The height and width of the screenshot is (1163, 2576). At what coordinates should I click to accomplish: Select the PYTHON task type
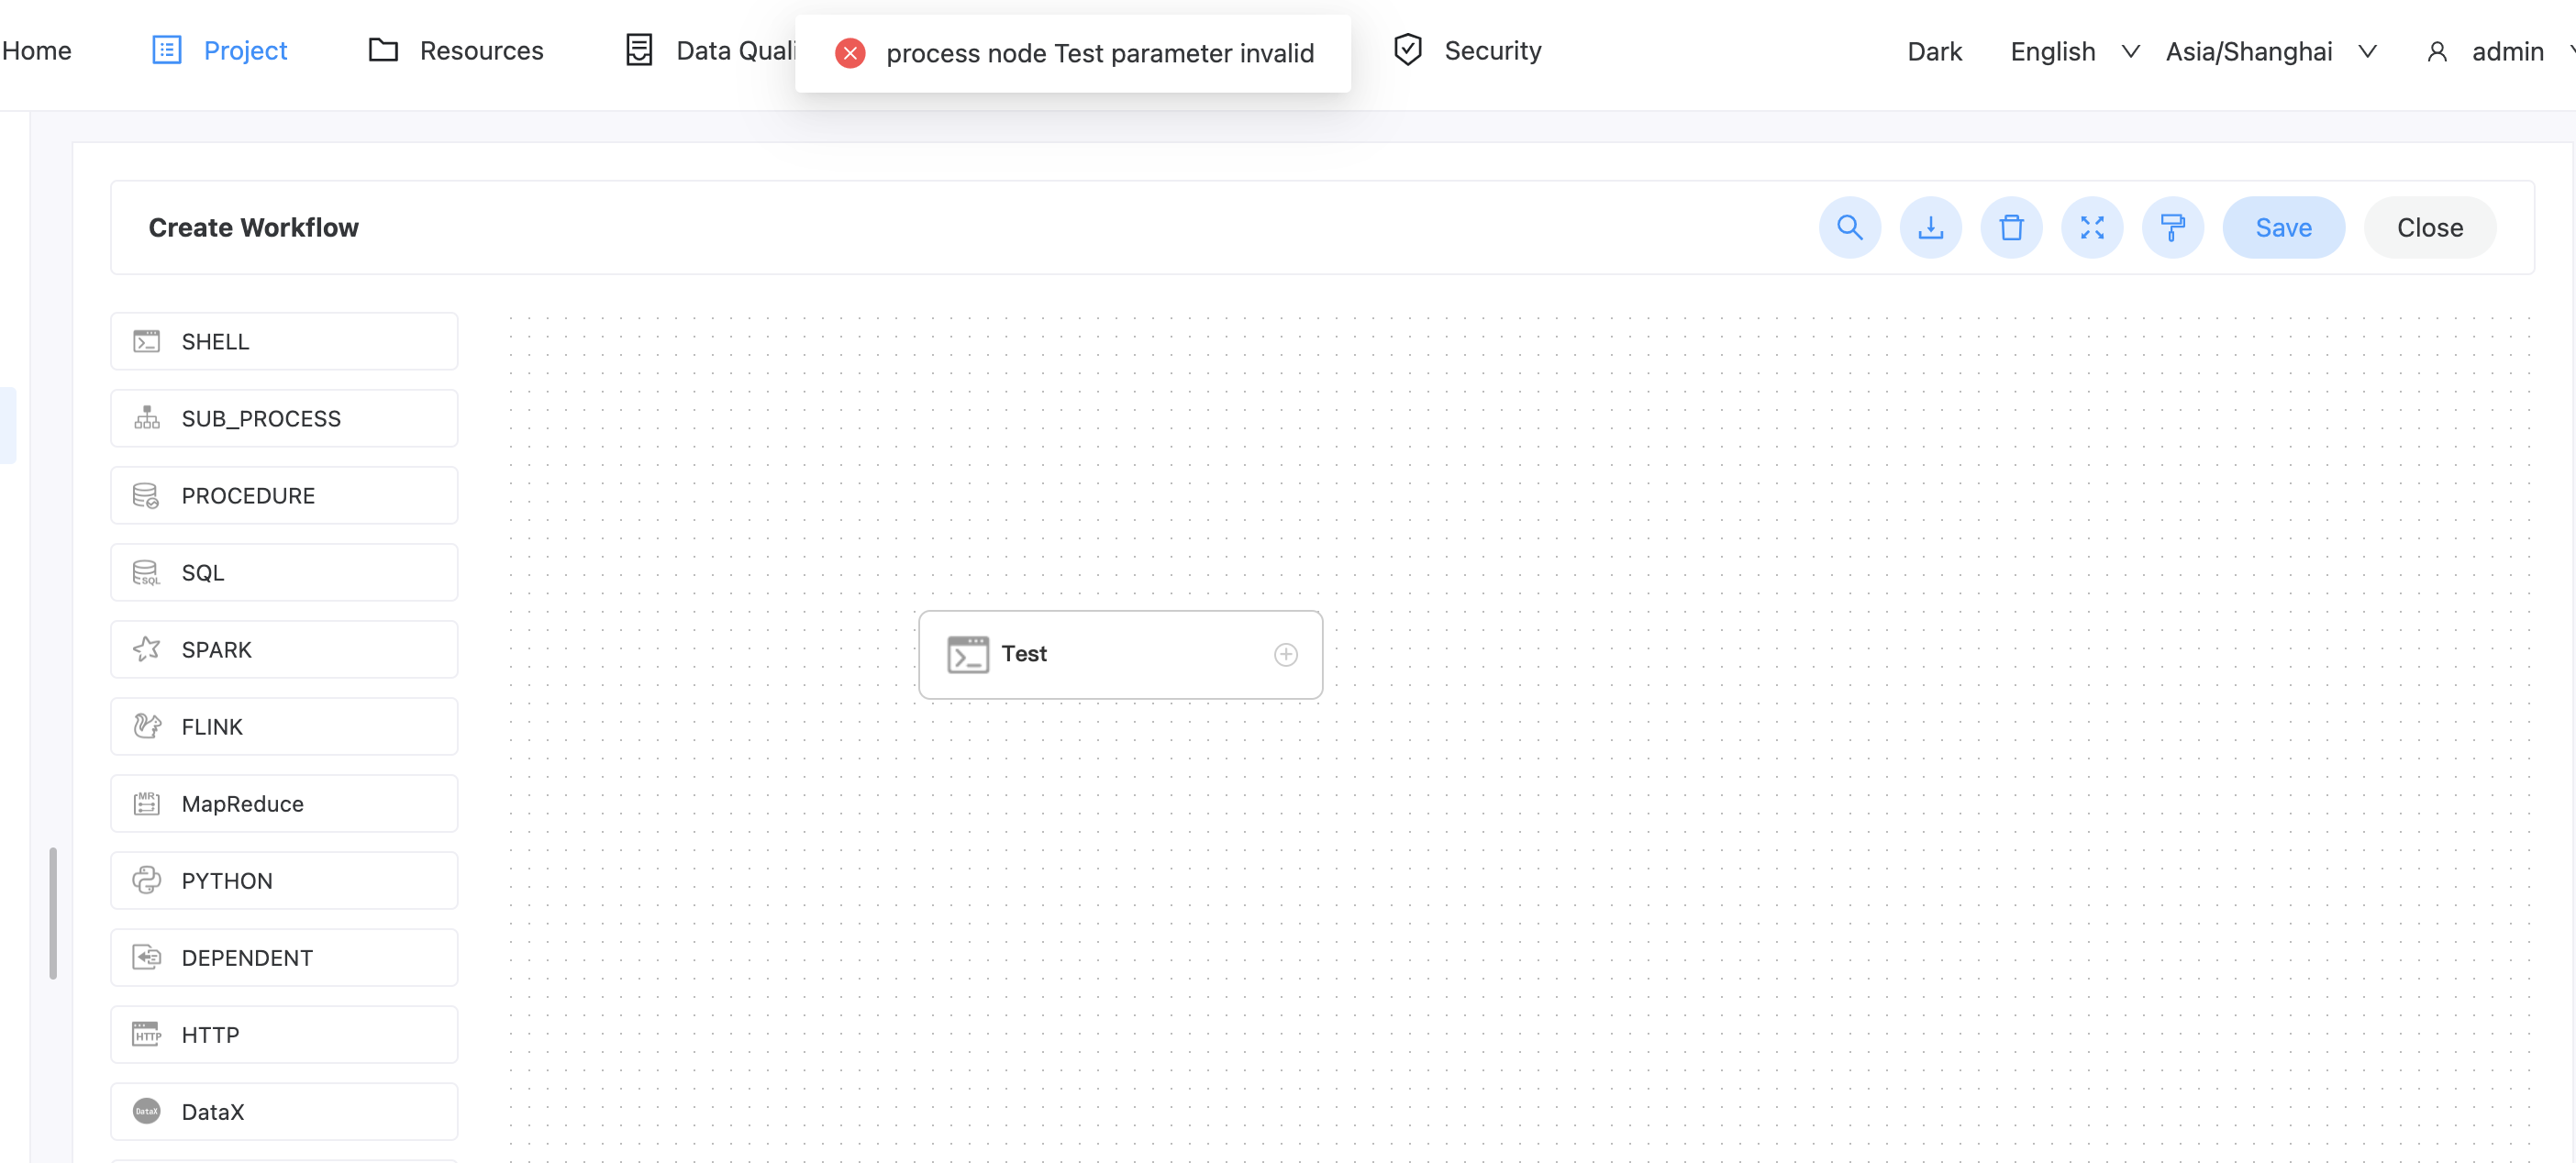(284, 880)
